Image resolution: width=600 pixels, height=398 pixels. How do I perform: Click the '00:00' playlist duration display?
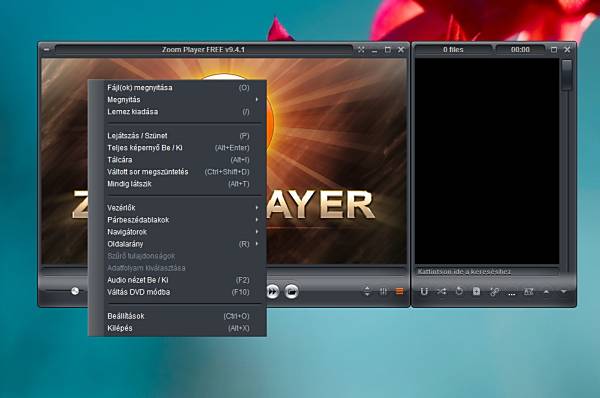click(520, 49)
